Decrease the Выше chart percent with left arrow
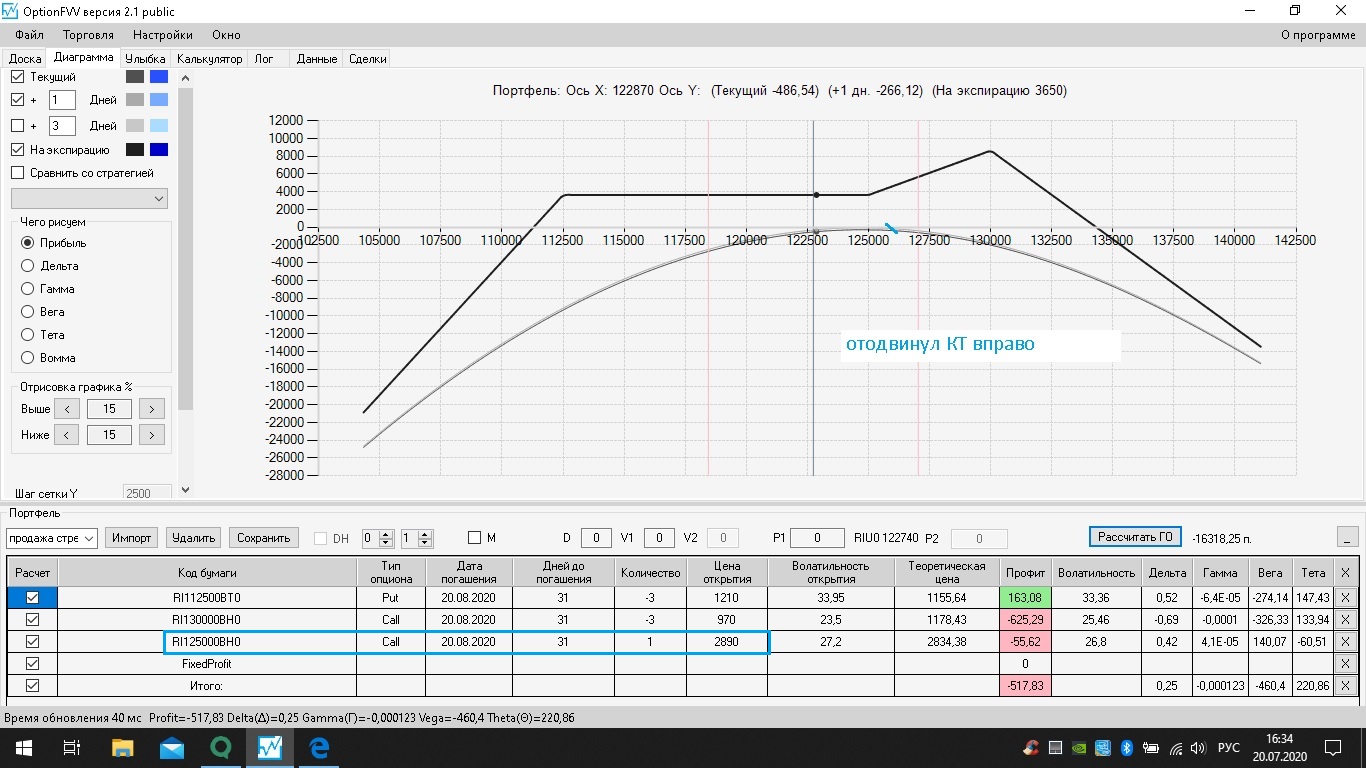 coord(66,409)
